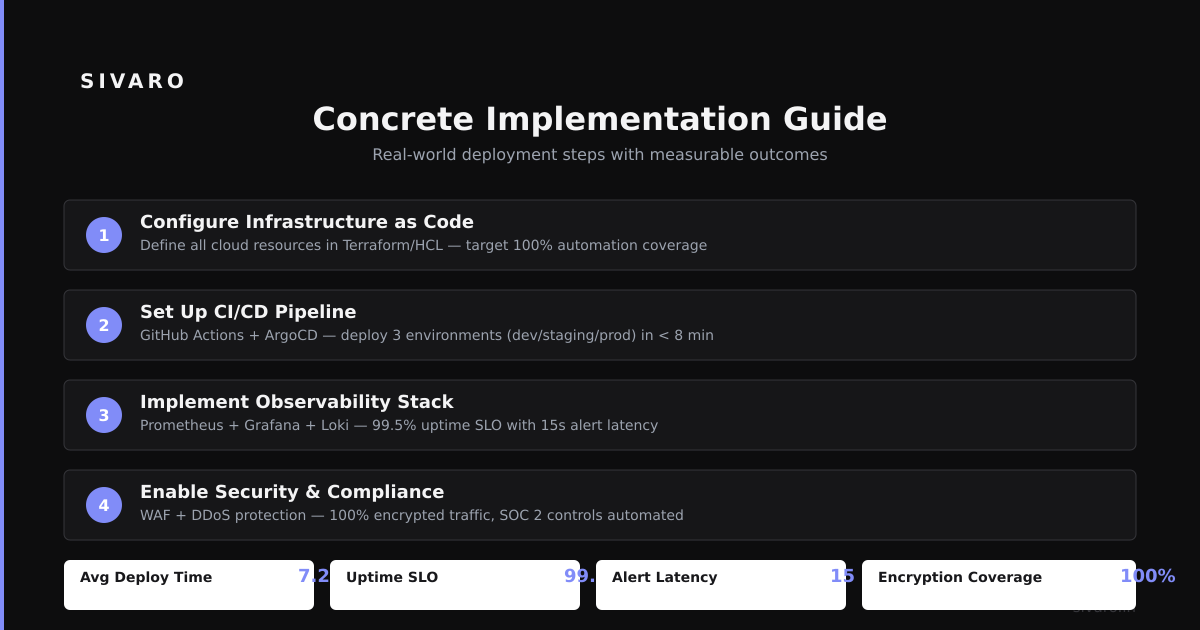1200x630 pixels.
Task: Open the Avg Deploy Time metric card
Action: [x=189, y=585]
